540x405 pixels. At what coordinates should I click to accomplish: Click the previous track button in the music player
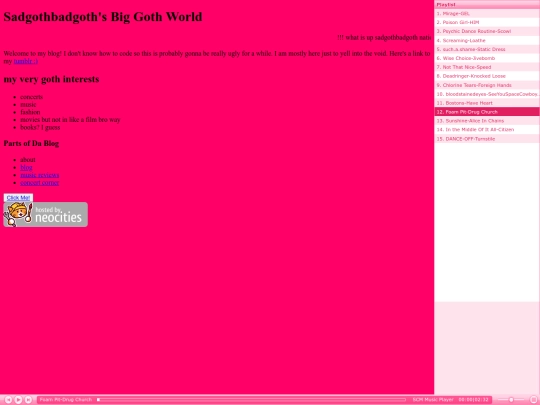[x=8, y=399]
